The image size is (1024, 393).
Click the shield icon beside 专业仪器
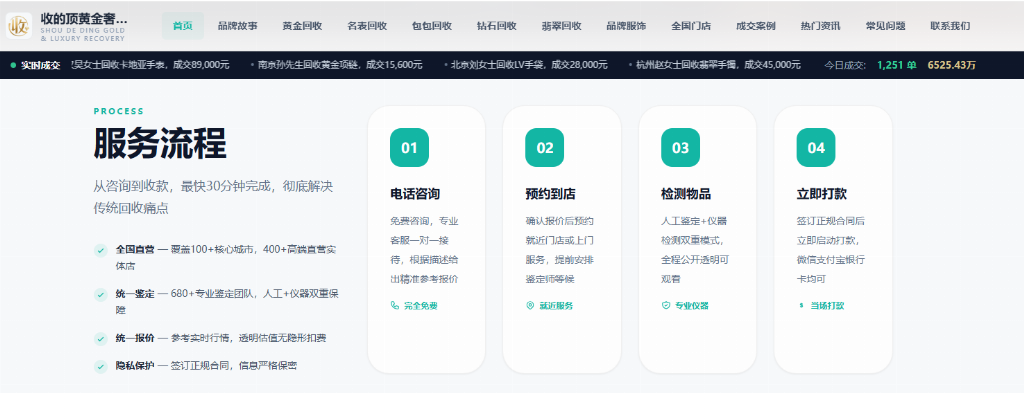point(665,306)
